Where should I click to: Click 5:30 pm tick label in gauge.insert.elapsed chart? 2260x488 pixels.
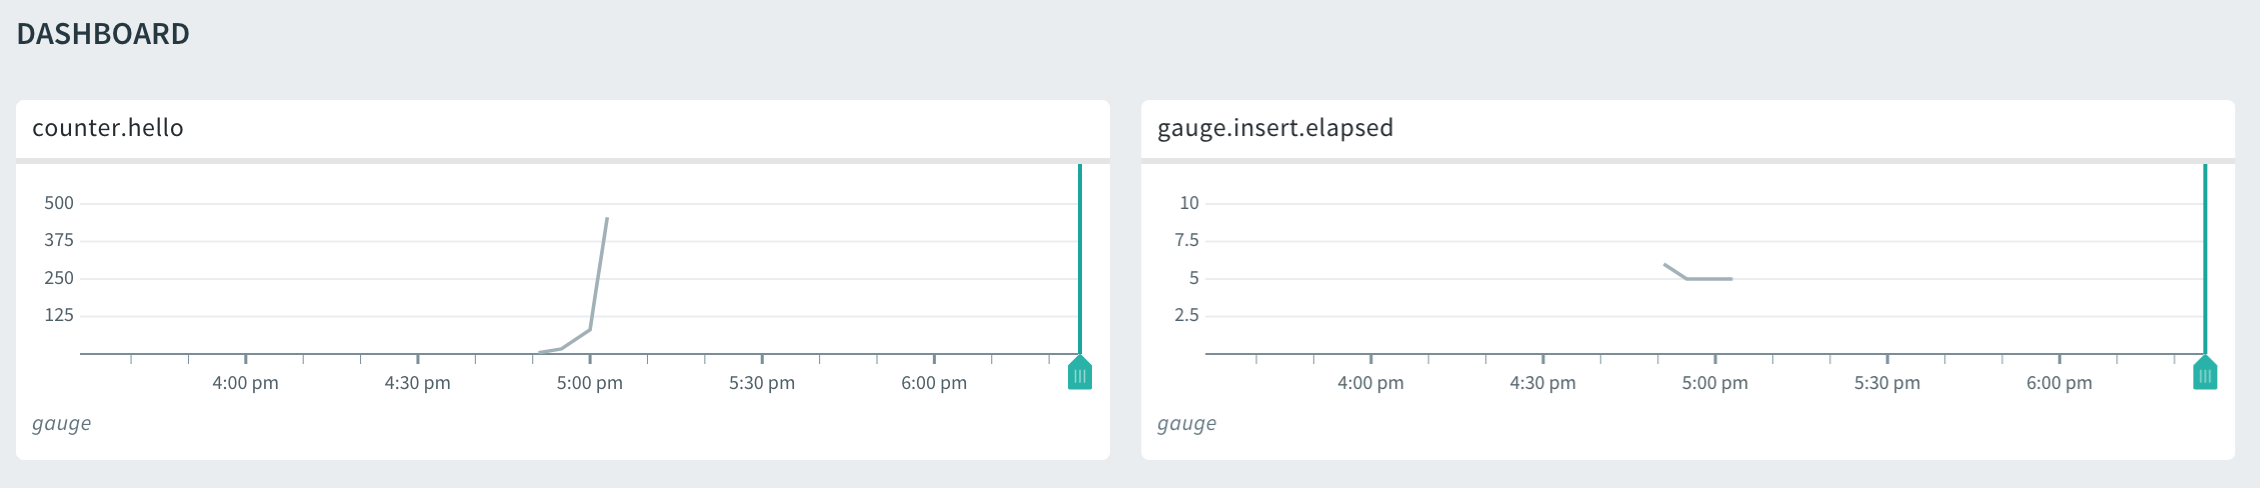(1887, 383)
